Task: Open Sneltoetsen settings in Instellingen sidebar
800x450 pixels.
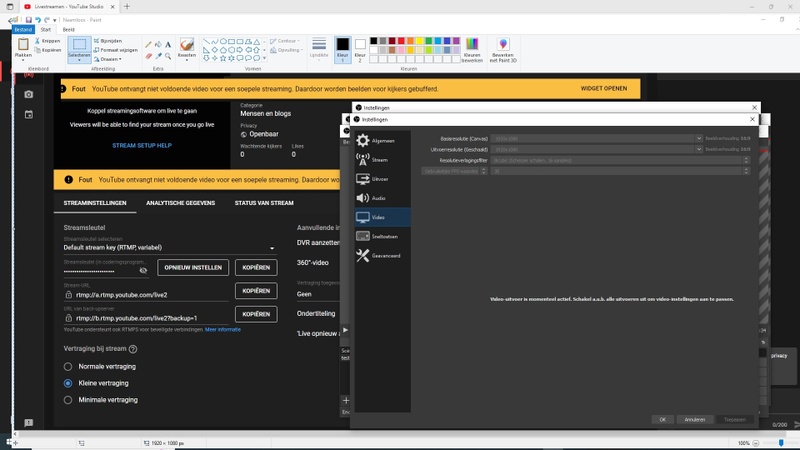Action: [383, 236]
